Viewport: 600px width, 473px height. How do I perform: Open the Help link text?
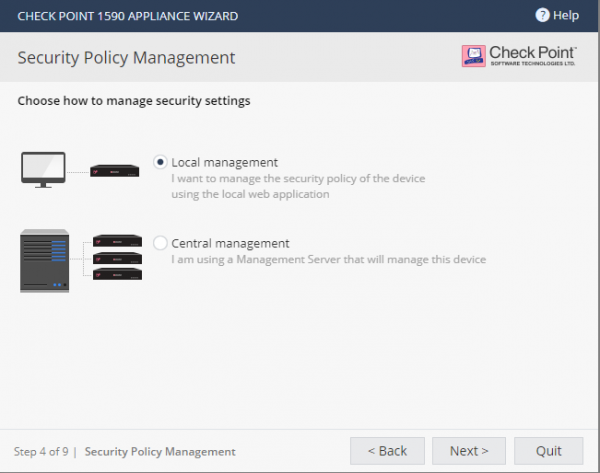point(566,15)
